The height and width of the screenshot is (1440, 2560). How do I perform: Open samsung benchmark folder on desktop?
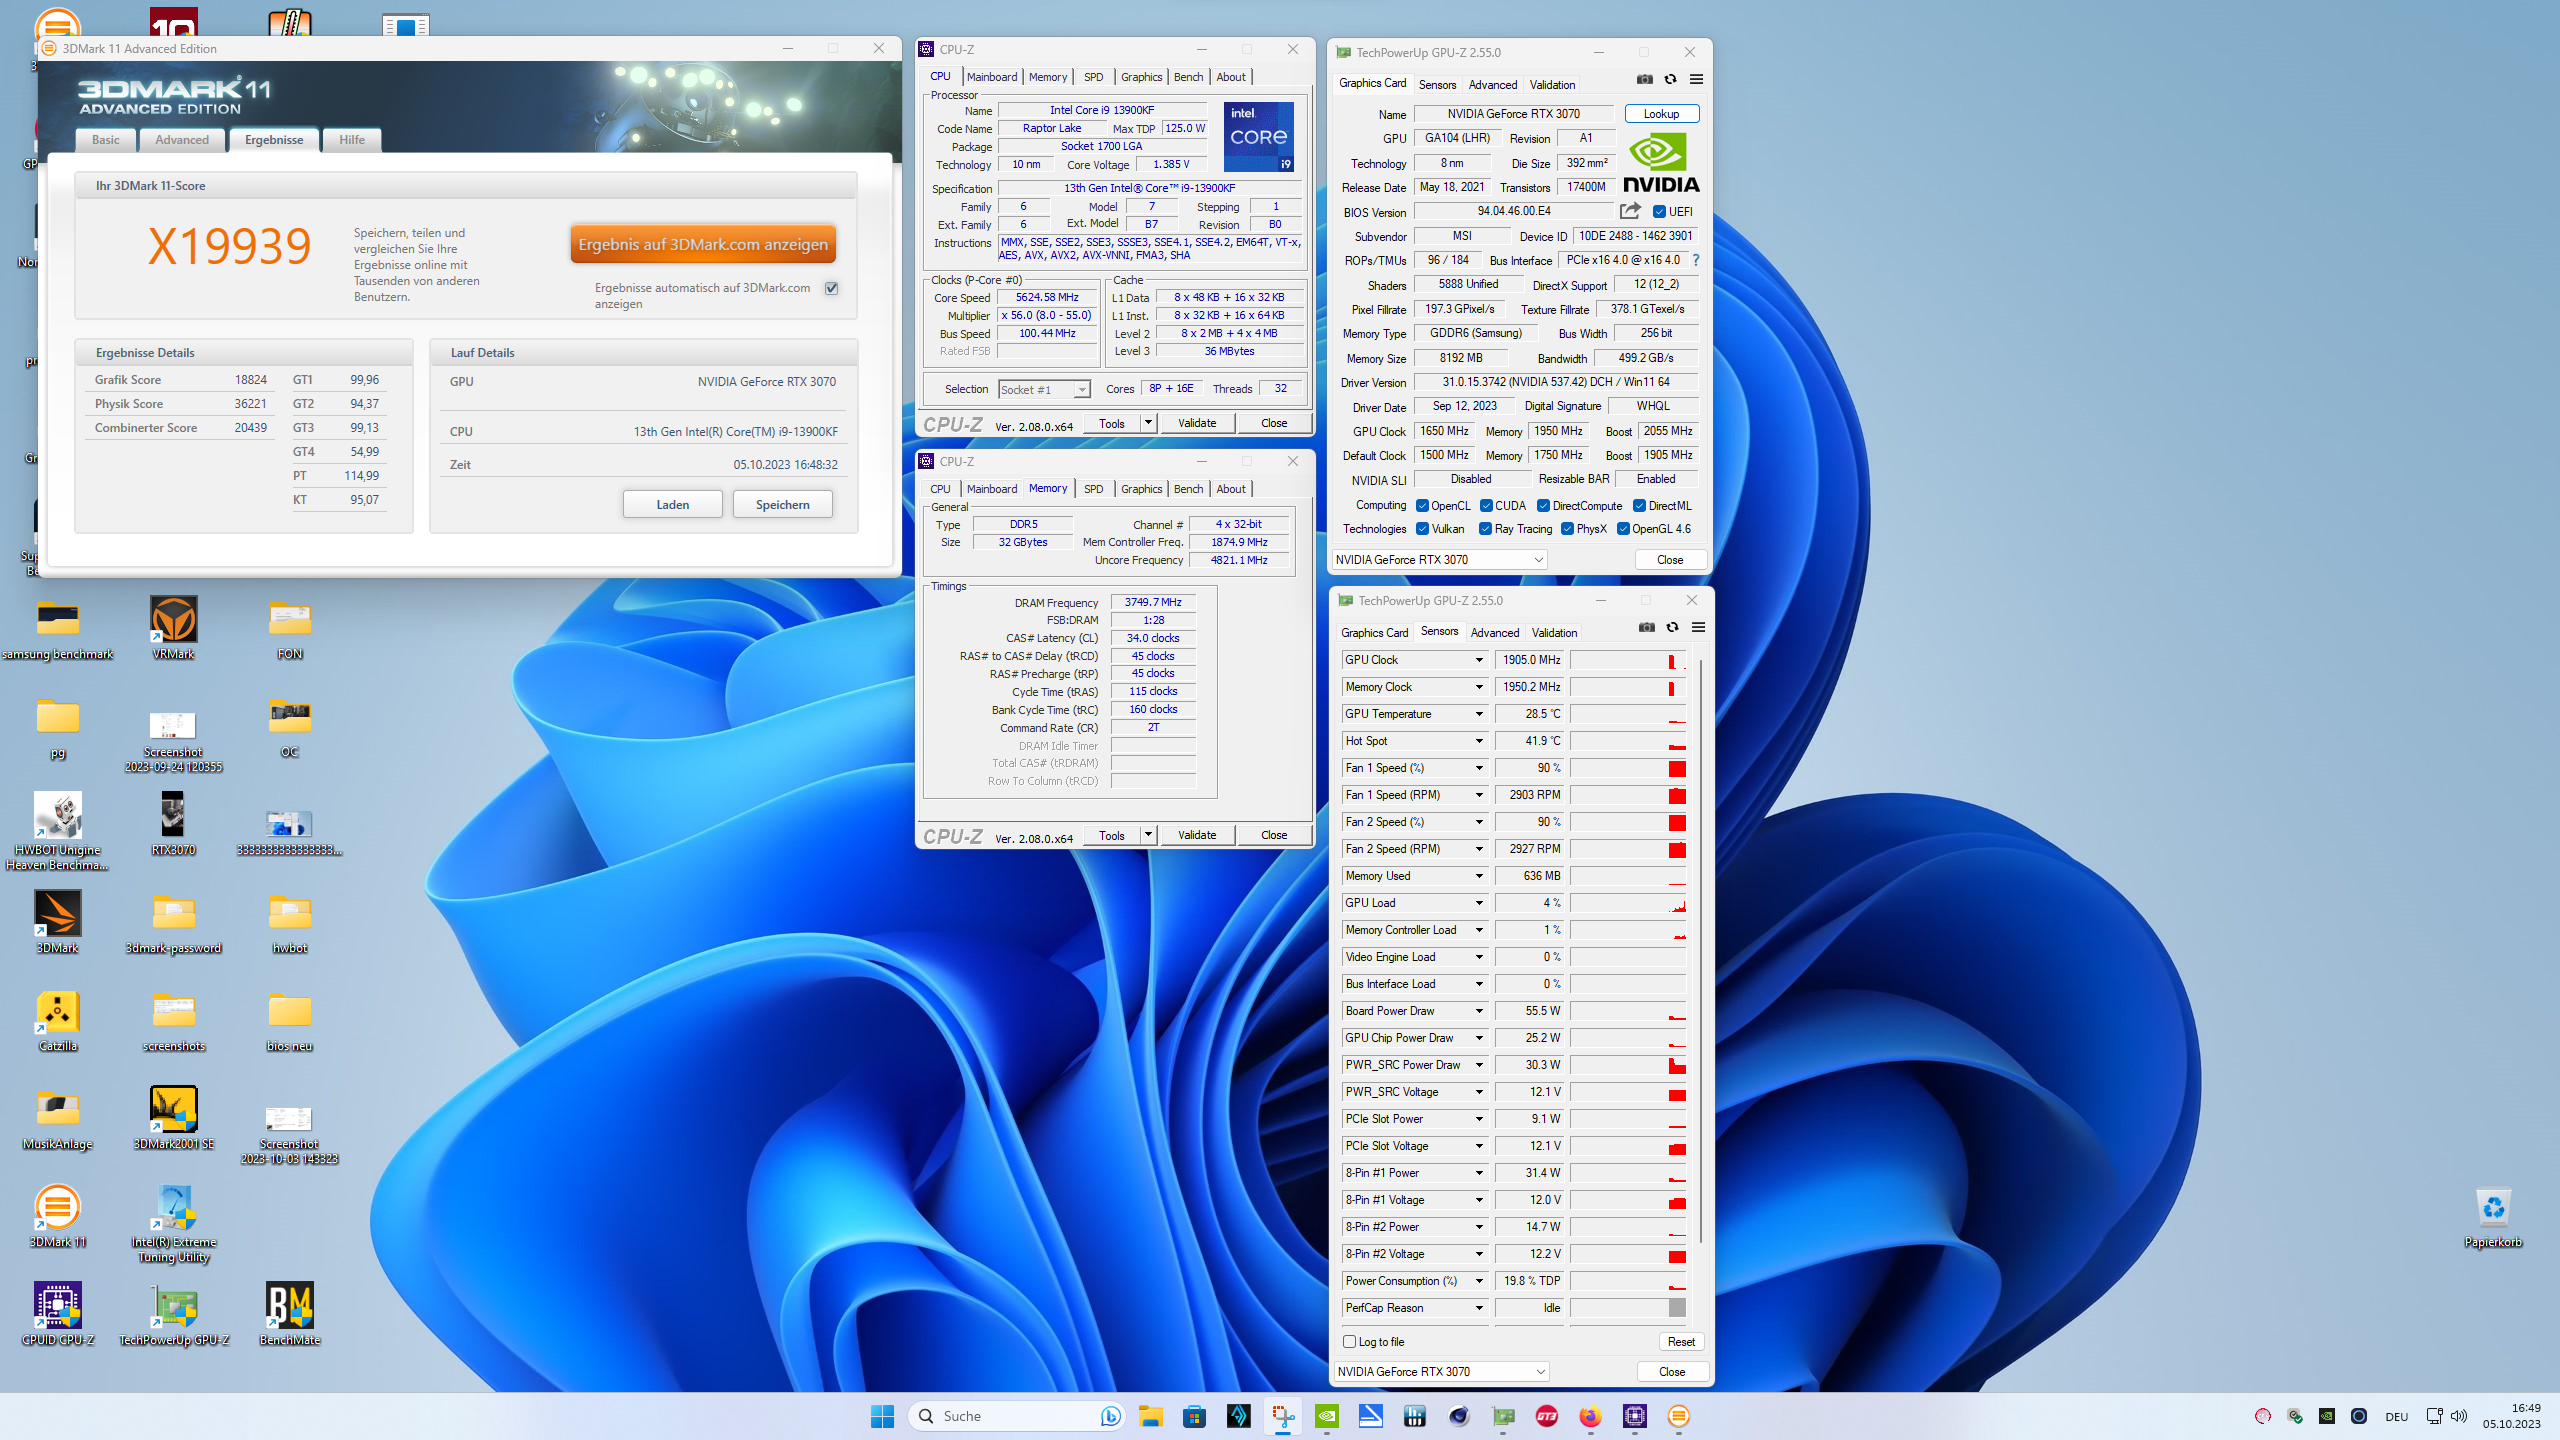point(58,628)
